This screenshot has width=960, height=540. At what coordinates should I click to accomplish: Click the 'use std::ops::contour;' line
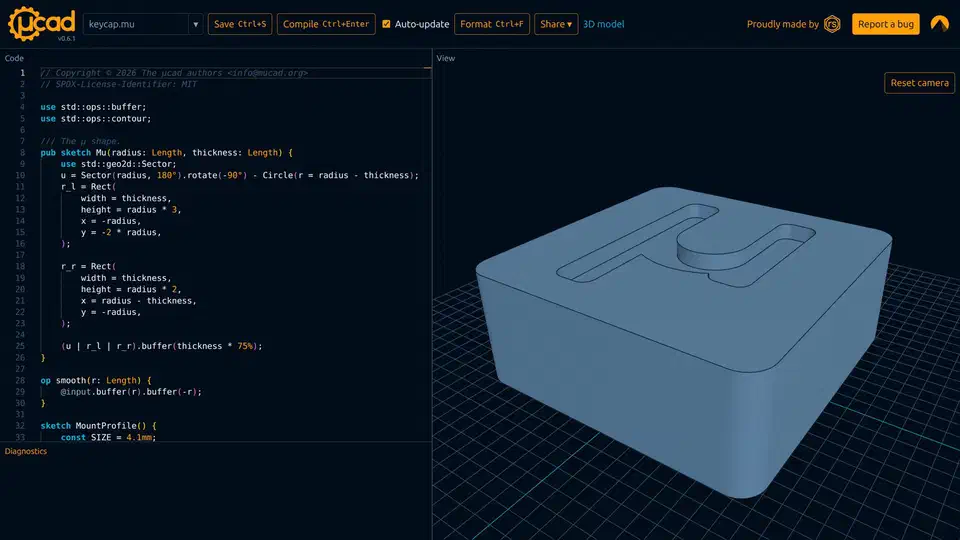(96, 119)
